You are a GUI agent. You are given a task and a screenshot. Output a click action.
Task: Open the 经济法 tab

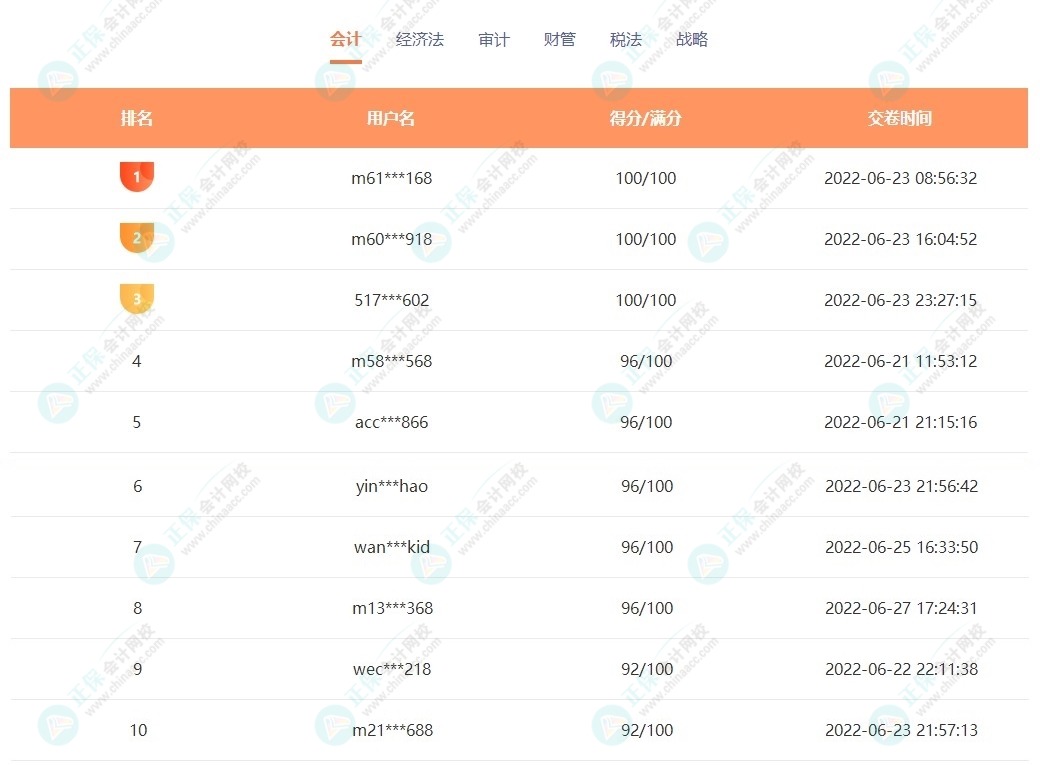[x=420, y=40]
